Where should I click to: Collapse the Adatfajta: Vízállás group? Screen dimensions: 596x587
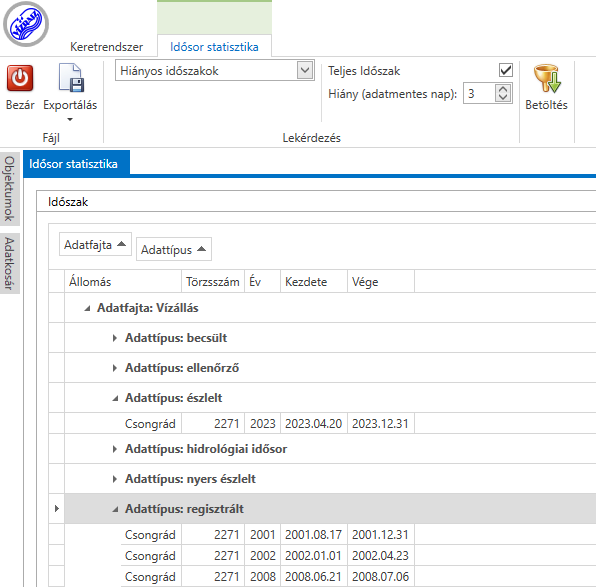pos(87,308)
